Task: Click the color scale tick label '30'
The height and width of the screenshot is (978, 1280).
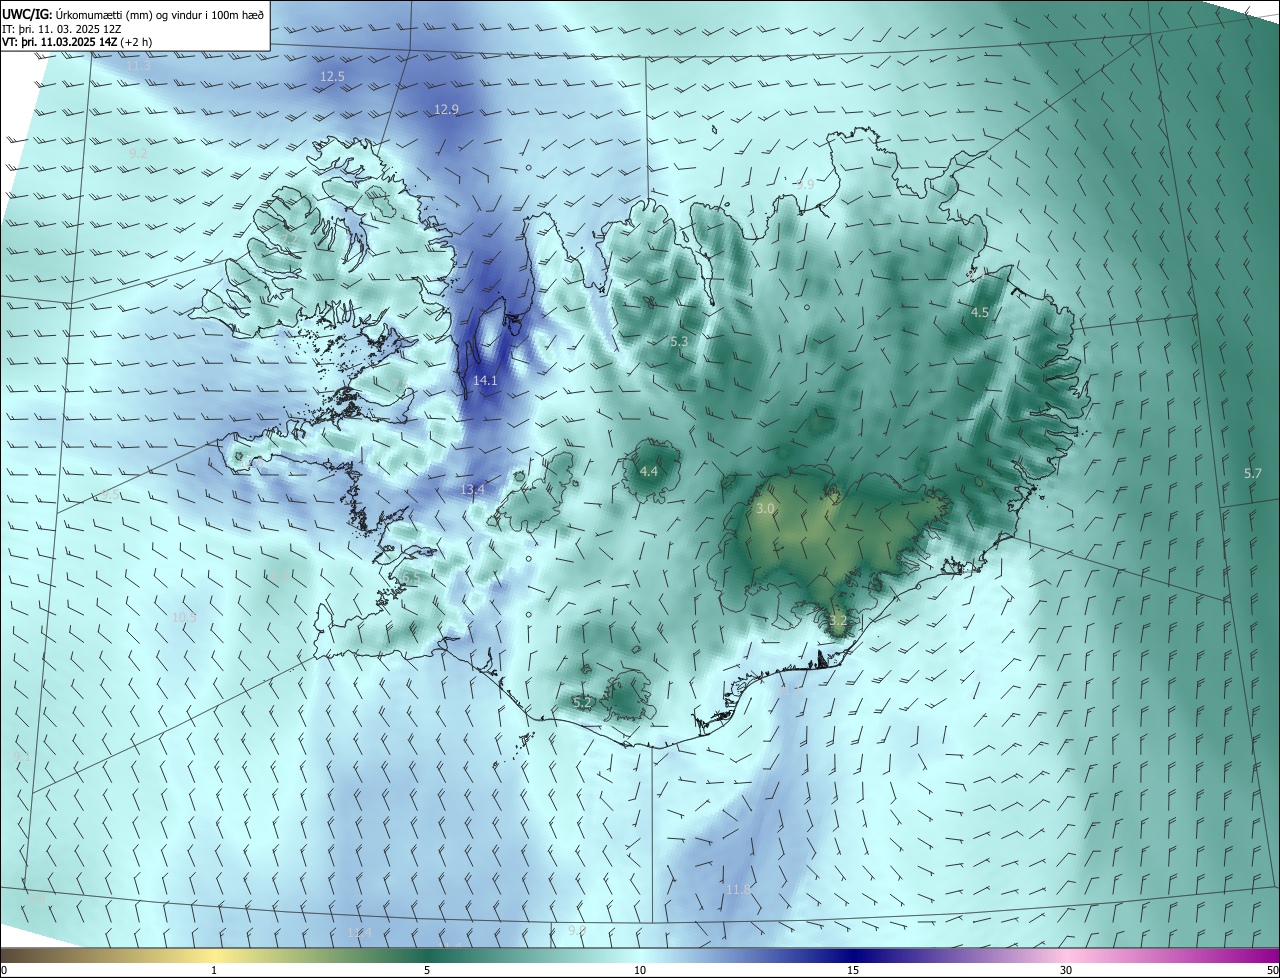Action: point(1066,970)
